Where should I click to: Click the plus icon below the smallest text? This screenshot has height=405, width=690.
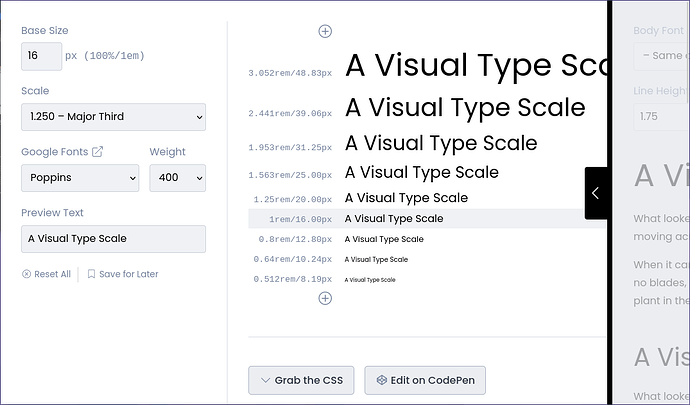tap(325, 298)
